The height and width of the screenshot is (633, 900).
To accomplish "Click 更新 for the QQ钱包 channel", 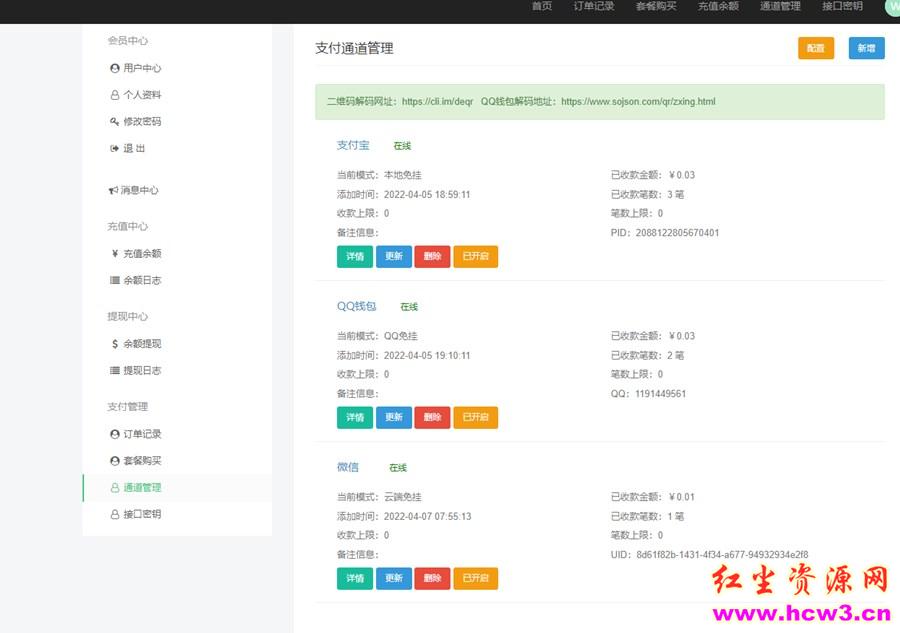I will 394,417.
